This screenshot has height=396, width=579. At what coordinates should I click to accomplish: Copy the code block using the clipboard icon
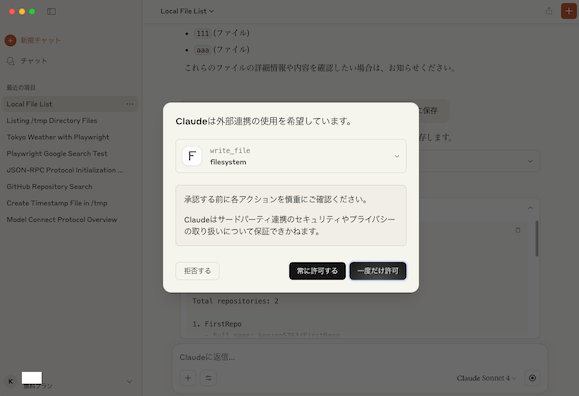[518, 230]
